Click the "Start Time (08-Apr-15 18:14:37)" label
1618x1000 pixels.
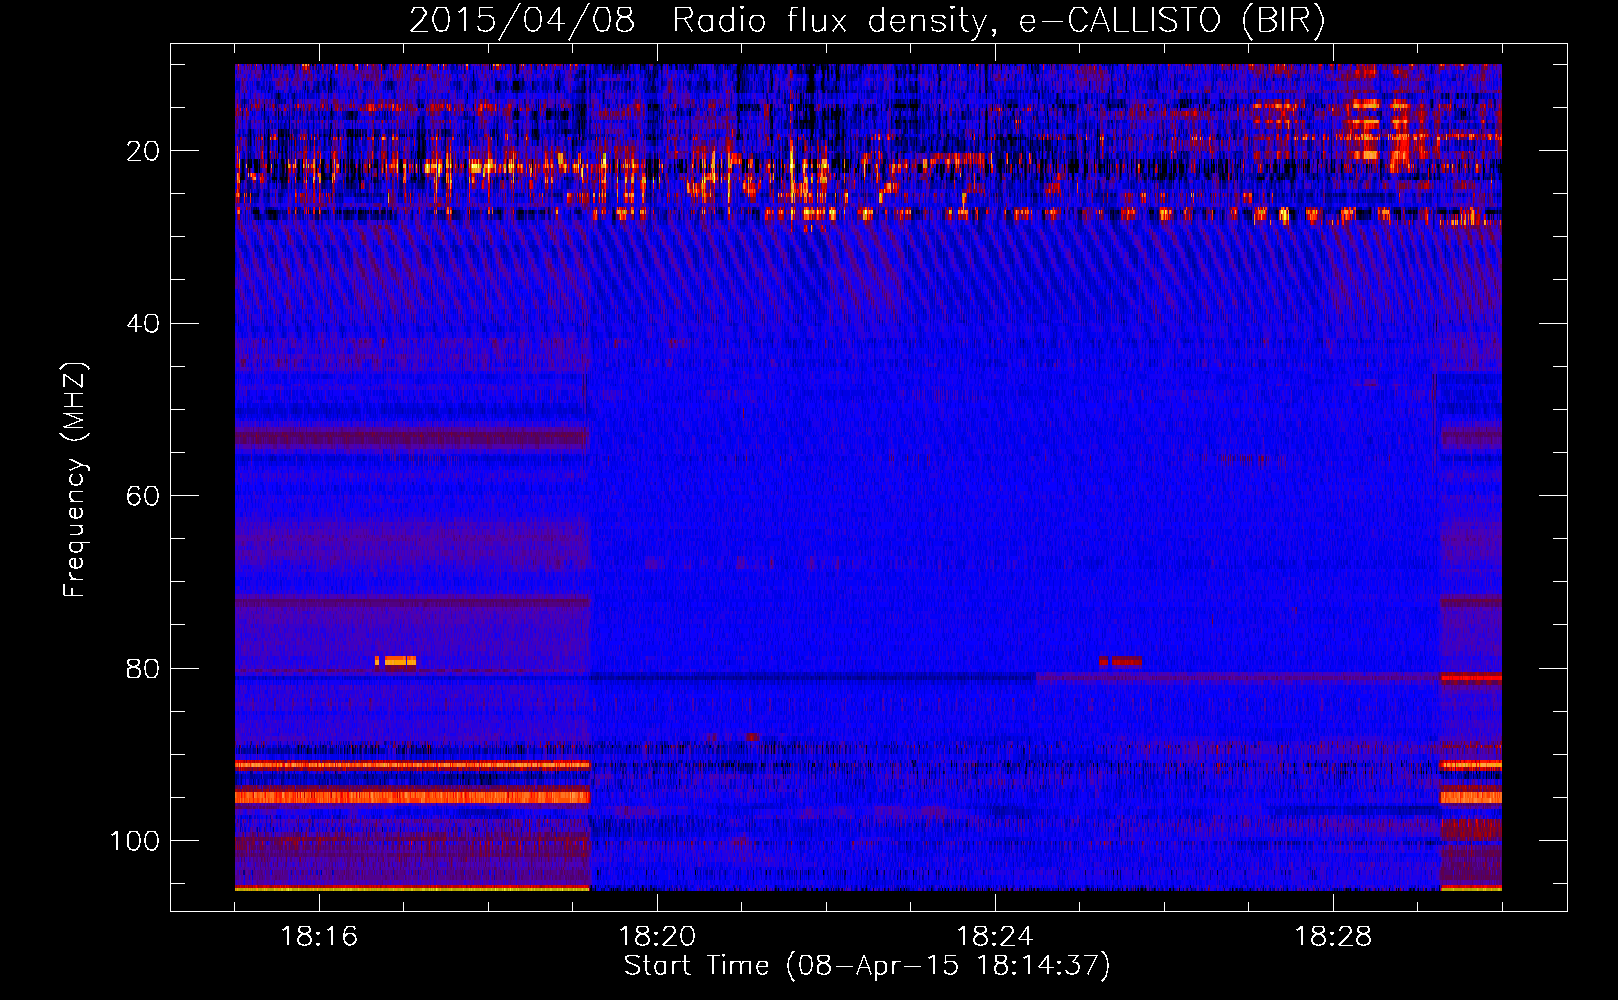click(x=867, y=965)
